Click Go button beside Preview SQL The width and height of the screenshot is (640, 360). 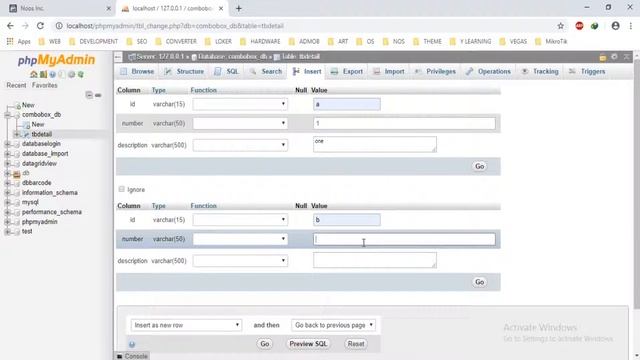pyautogui.click(x=264, y=344)
